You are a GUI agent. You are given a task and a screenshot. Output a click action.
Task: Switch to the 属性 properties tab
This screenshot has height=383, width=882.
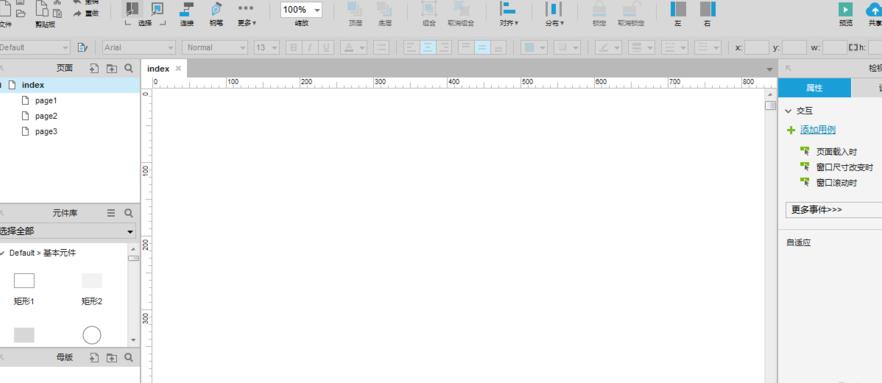[x=814, y=88]
